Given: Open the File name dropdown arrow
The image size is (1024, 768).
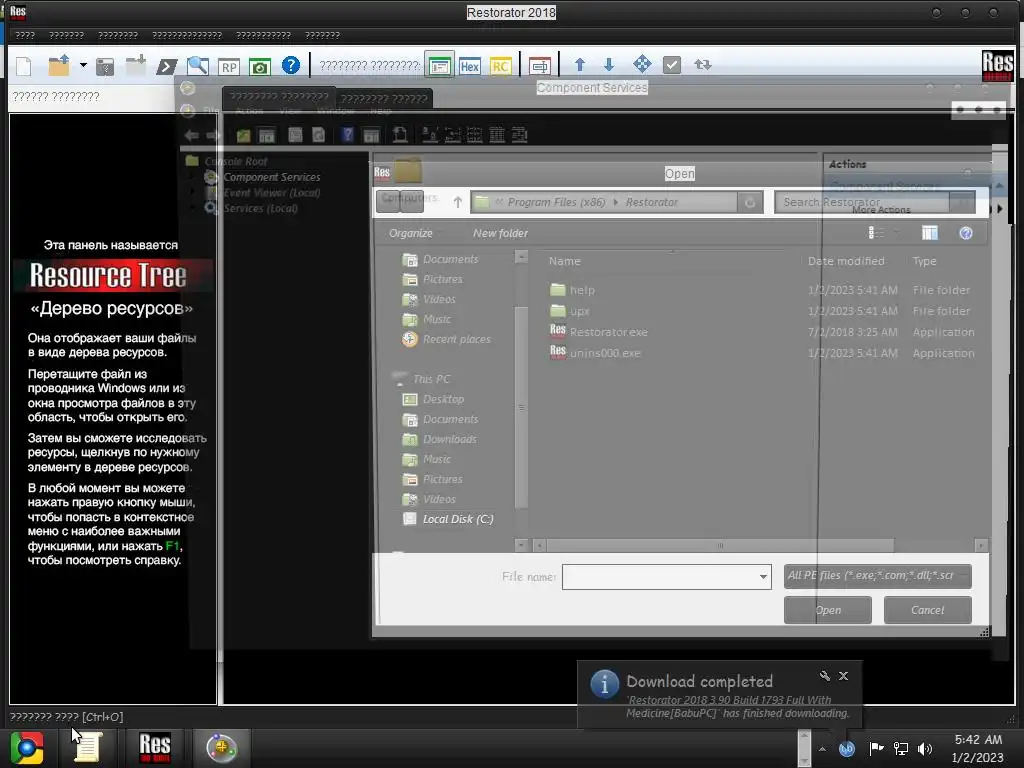Looking at the screenshot, I should tap(763, 577).
